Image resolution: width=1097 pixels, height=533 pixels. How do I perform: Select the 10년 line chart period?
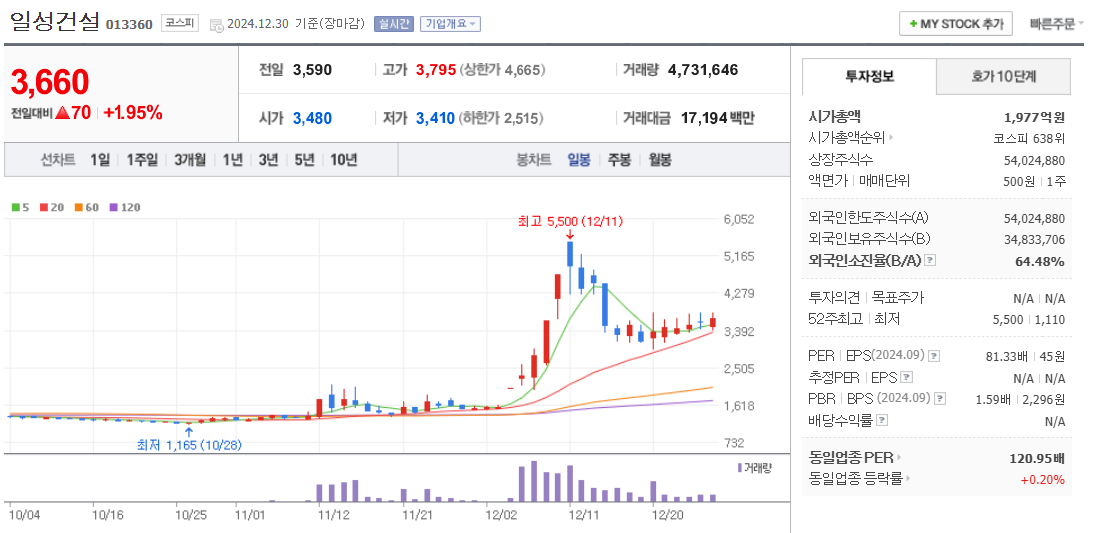pyautogui.click(x=344, y=159)
